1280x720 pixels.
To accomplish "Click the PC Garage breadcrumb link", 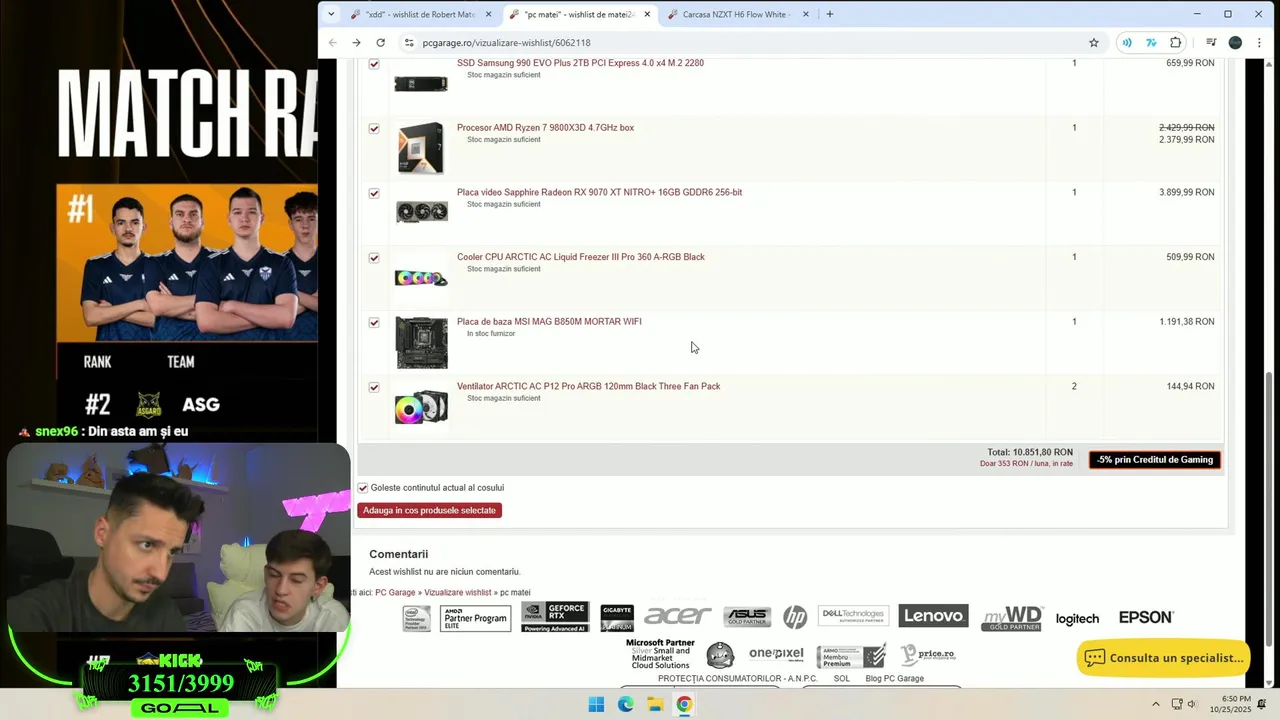I will (395, 593).
